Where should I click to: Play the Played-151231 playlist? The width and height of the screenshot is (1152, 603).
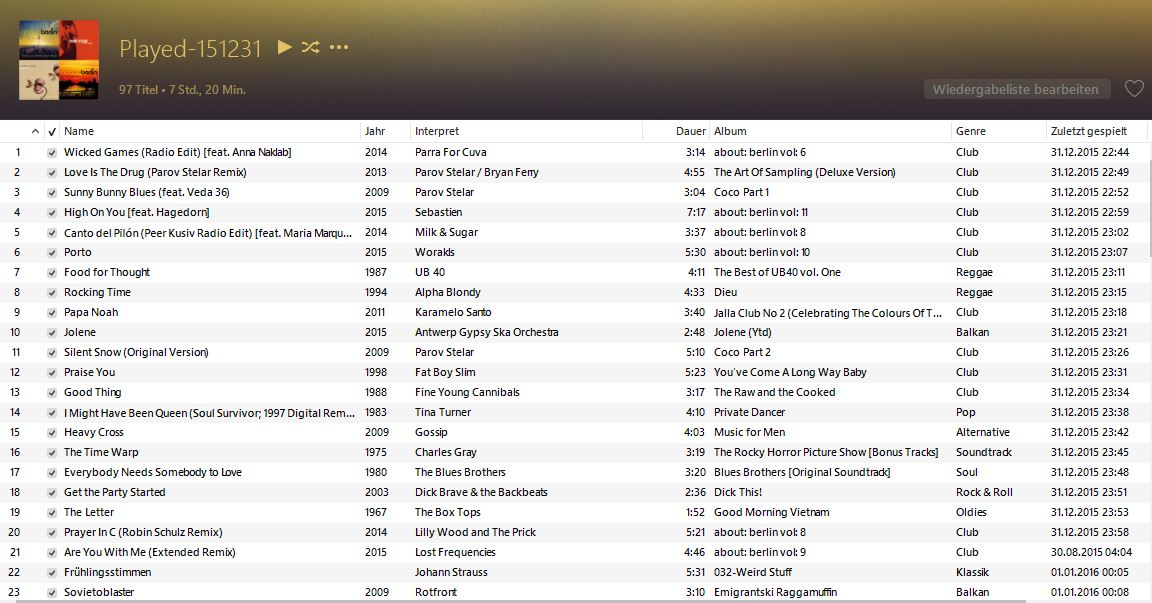click(283, 48)
